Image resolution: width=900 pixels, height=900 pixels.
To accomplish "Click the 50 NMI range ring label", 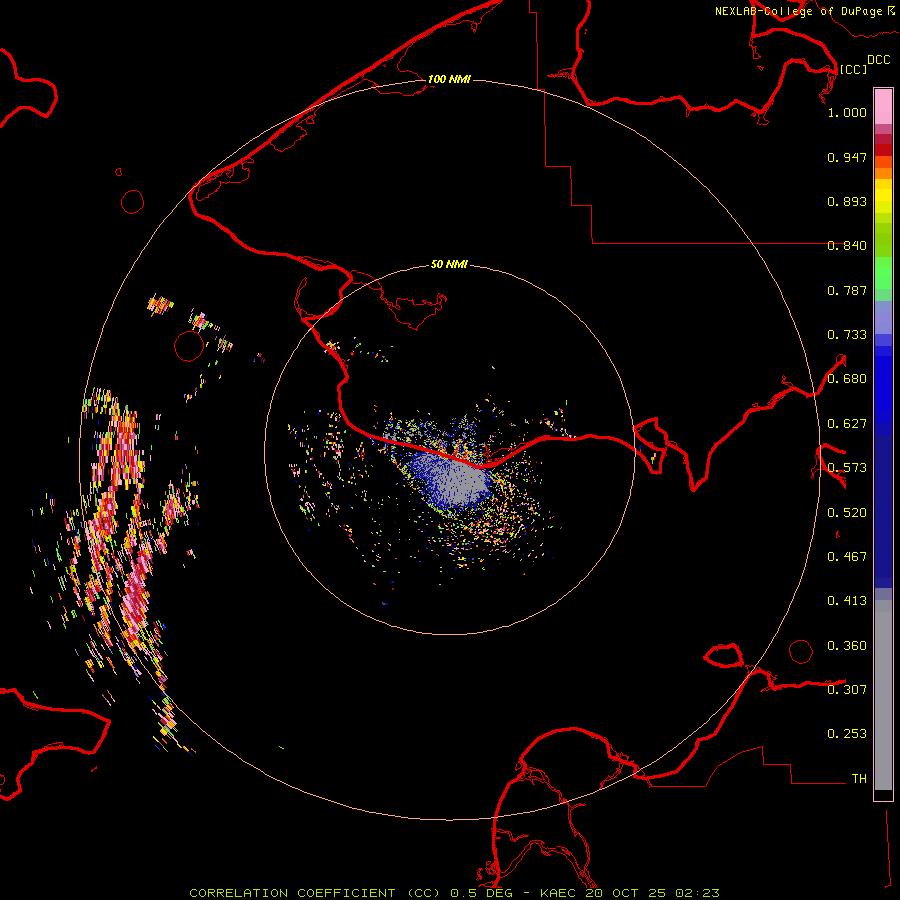I will tap(449, 264).
